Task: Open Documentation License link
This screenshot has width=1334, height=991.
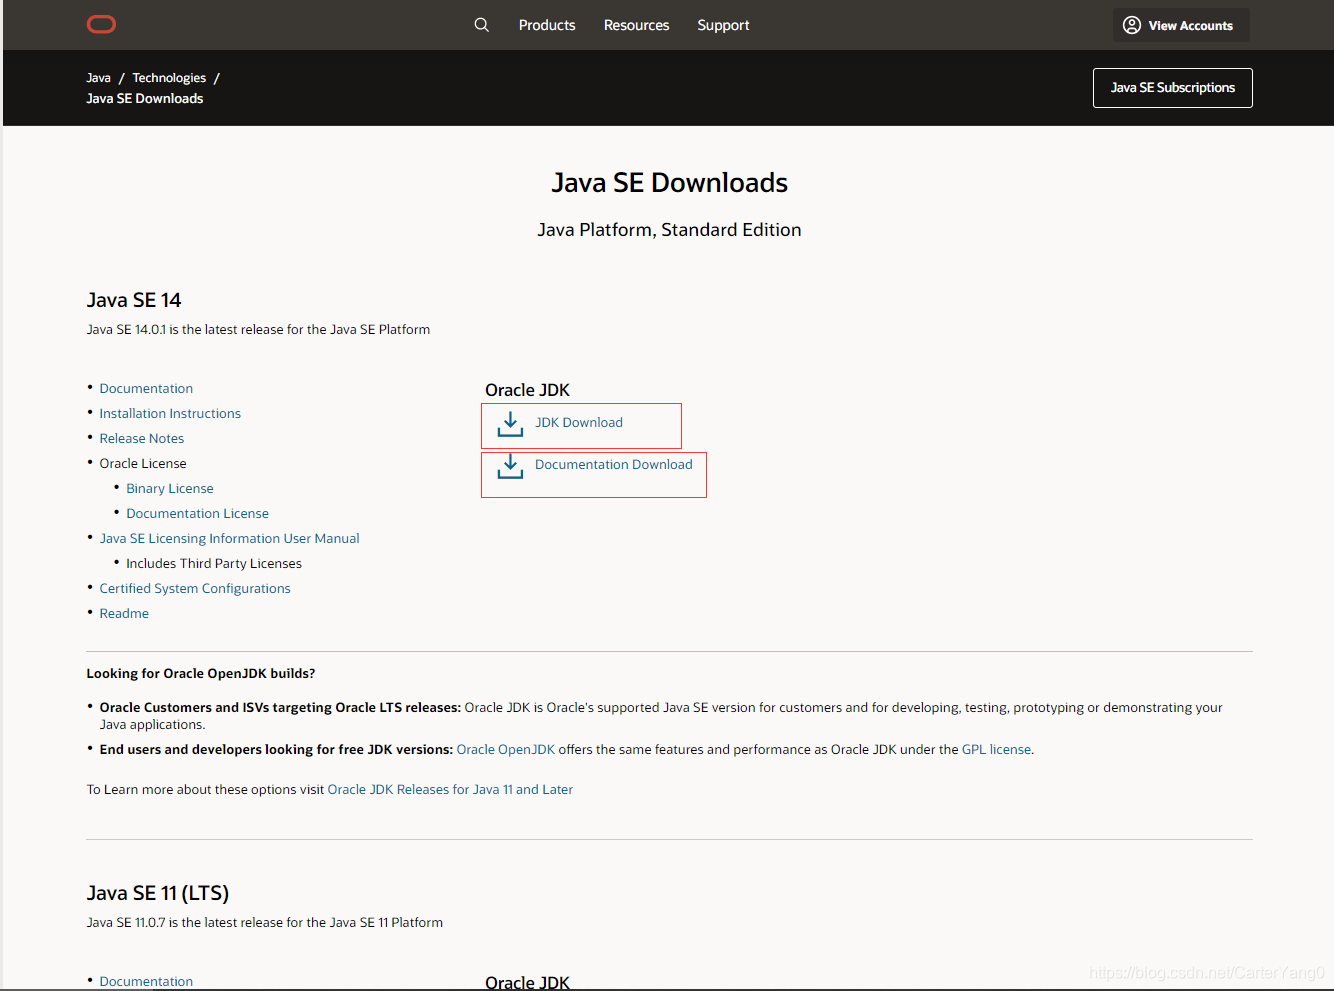Action: tap(197, 513)
